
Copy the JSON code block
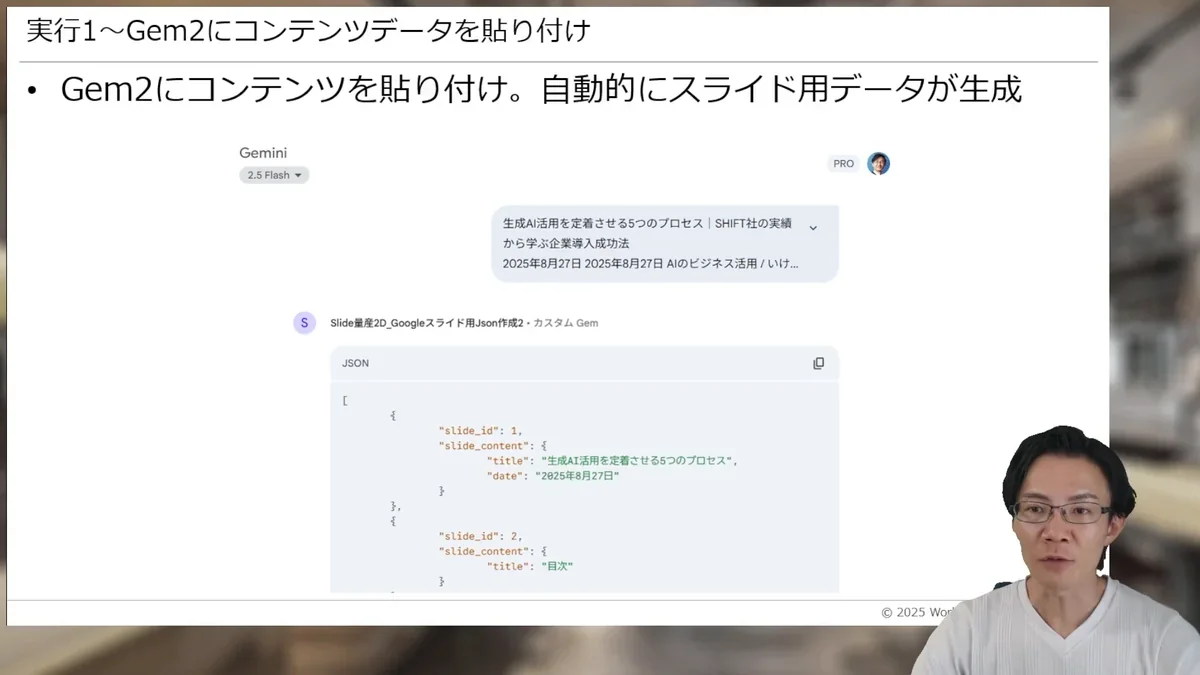(x=819, y=363)
